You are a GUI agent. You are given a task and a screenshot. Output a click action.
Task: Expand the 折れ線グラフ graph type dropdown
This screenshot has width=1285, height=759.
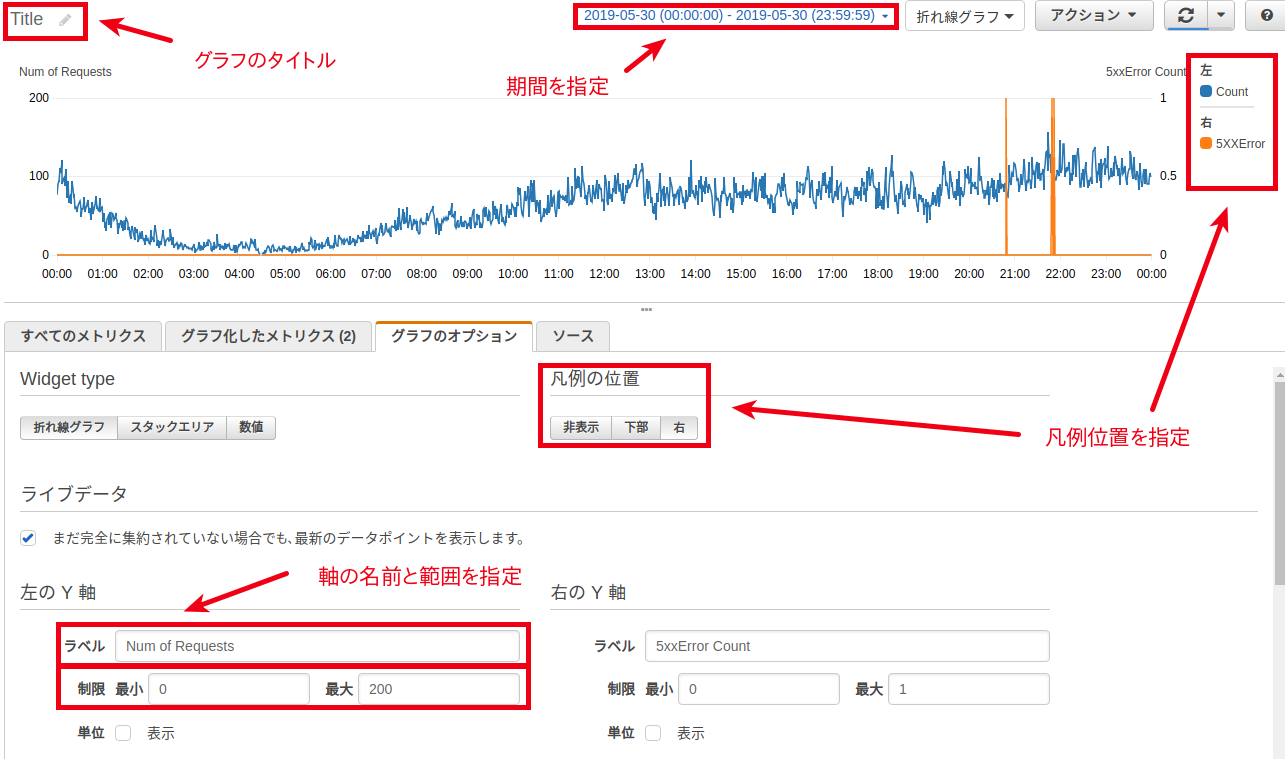point(964,16)
